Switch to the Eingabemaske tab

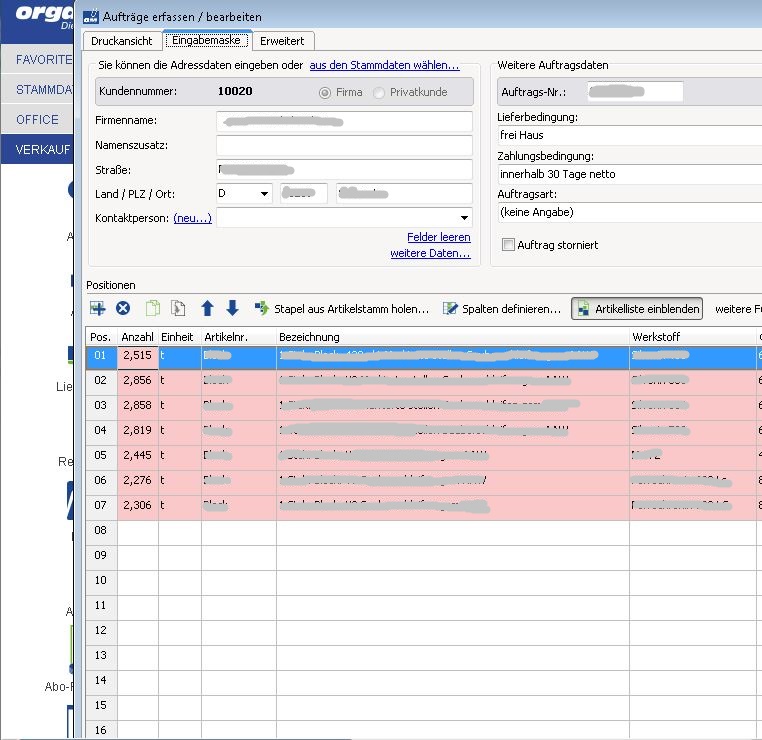click(x=207, y=40)
